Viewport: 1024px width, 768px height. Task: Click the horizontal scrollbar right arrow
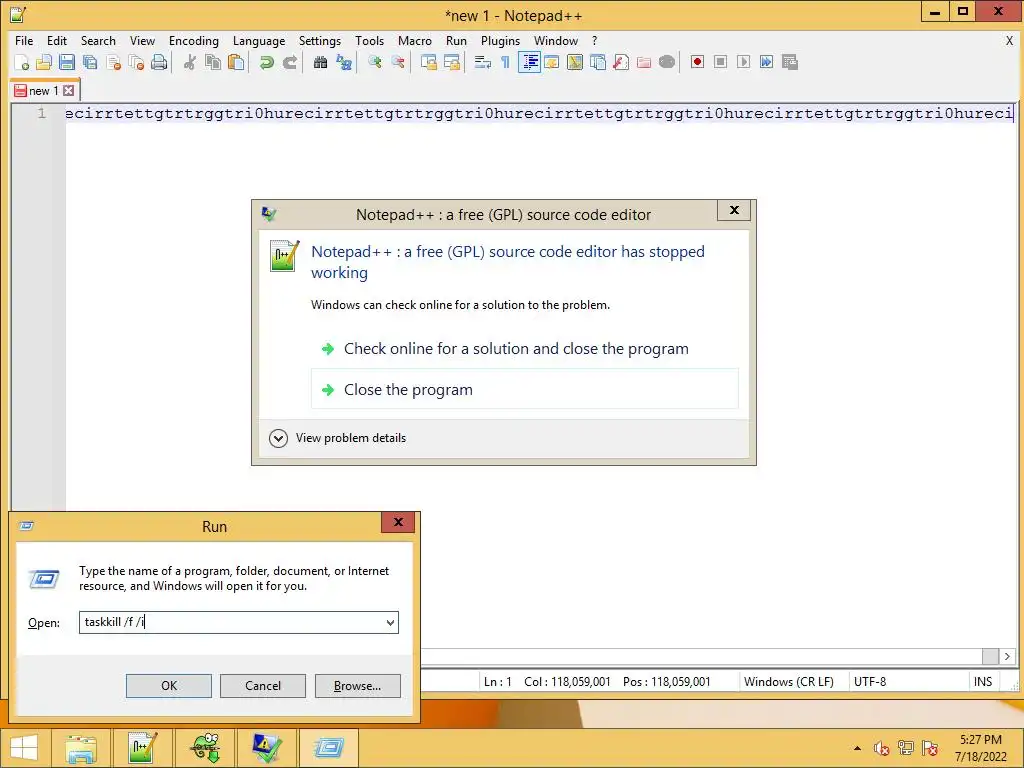[x=1007, y=656]
